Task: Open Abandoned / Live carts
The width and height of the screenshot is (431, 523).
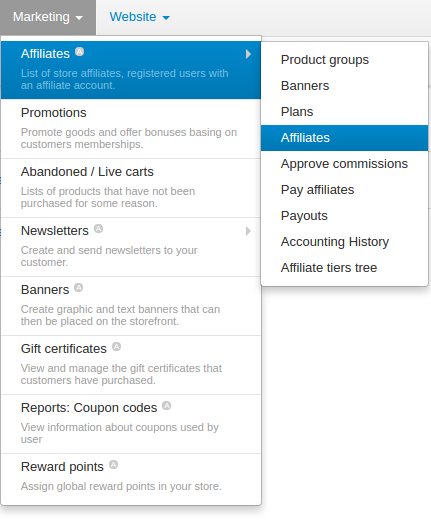Action: click(131, 188)
